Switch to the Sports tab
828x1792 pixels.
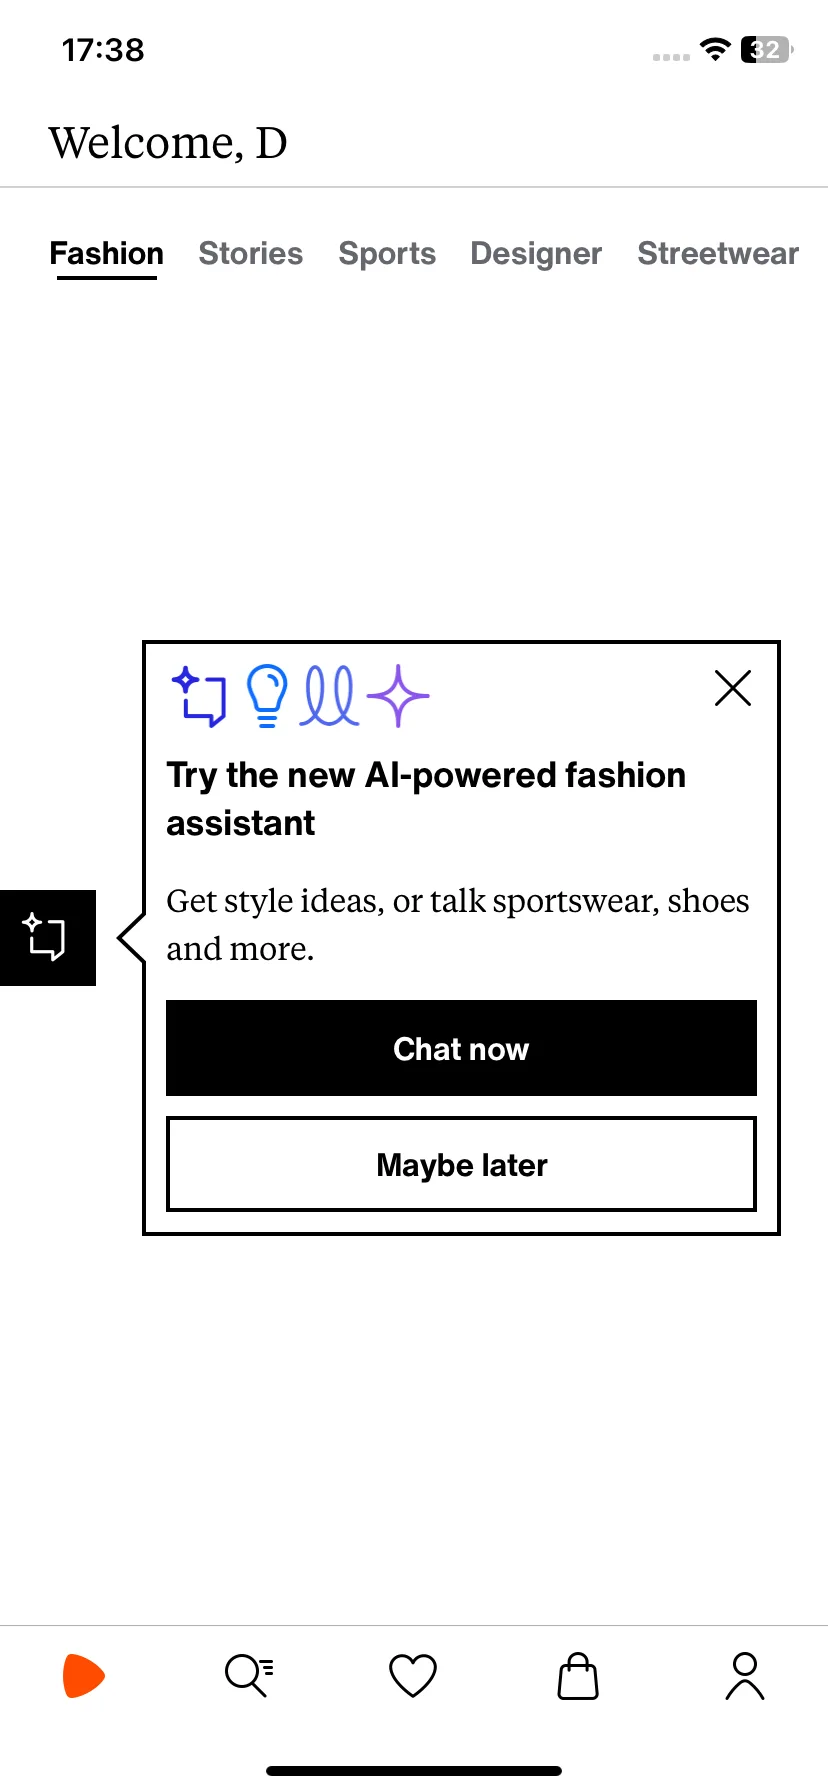tap(387, 254)
